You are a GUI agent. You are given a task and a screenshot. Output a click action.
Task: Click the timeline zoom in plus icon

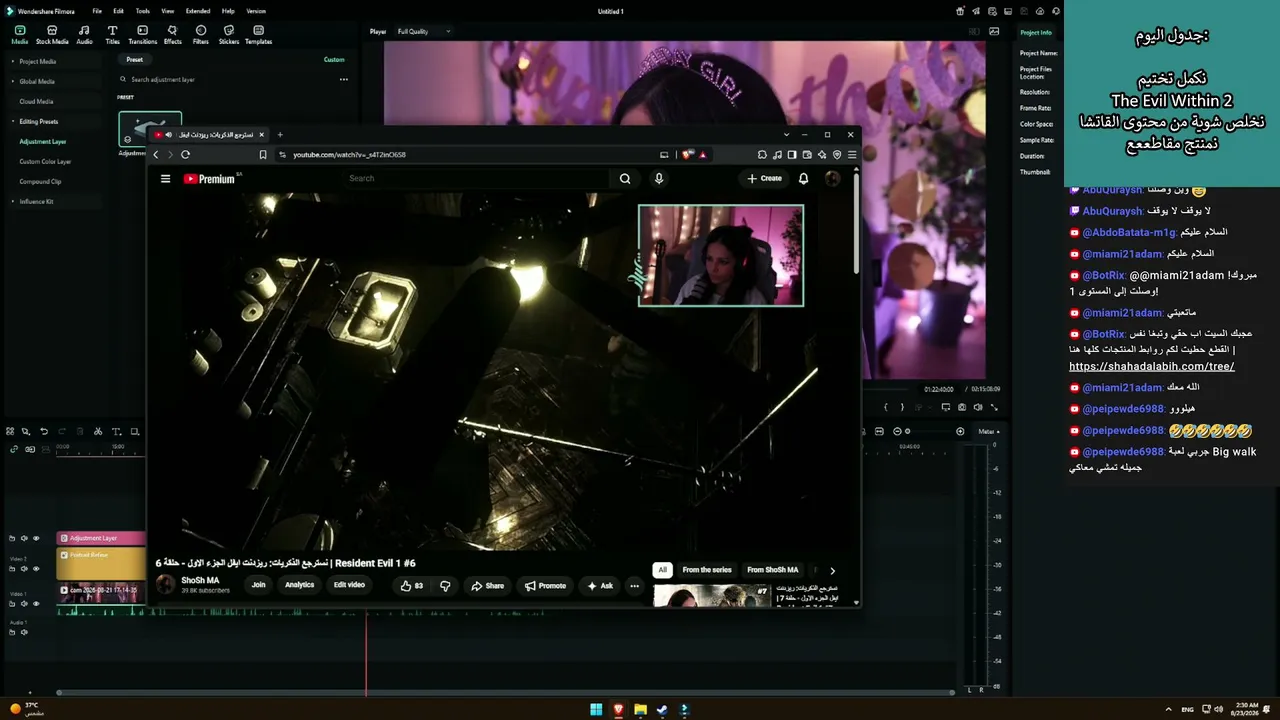tap(960, 431)
